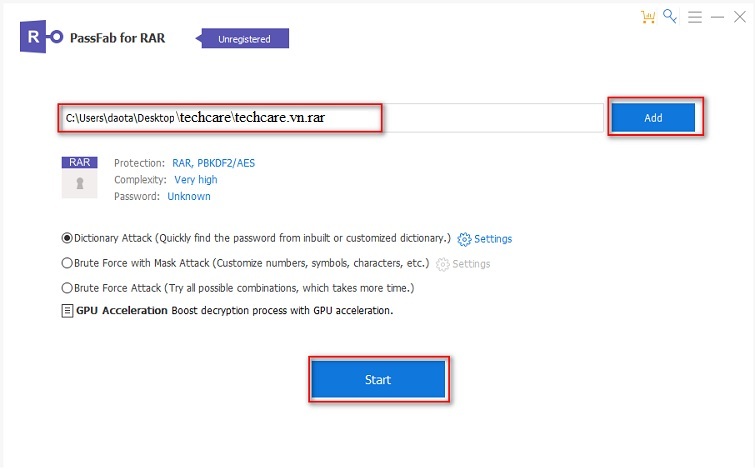Click the Mask Attack Settings link
This screenshot has height=470, width=755.
tap(472, 264)
